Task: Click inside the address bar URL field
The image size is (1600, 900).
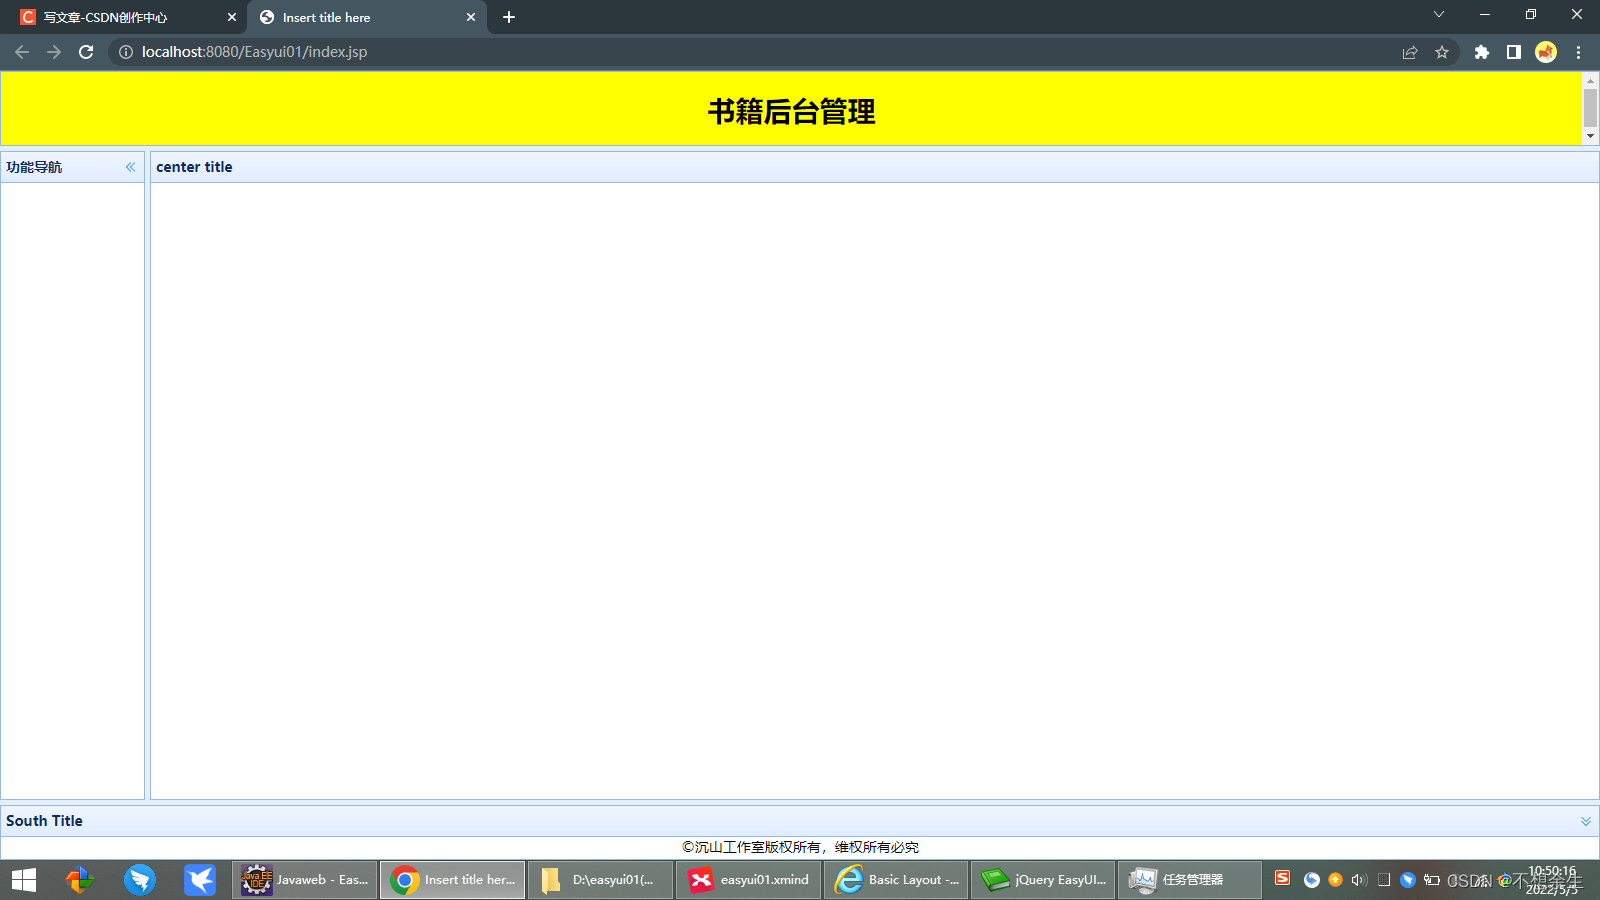Action: tap(300, 52)
